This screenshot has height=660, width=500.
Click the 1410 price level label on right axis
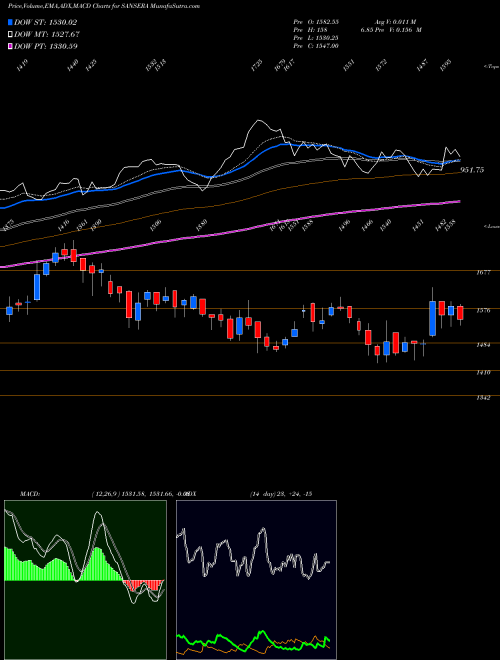484,373
